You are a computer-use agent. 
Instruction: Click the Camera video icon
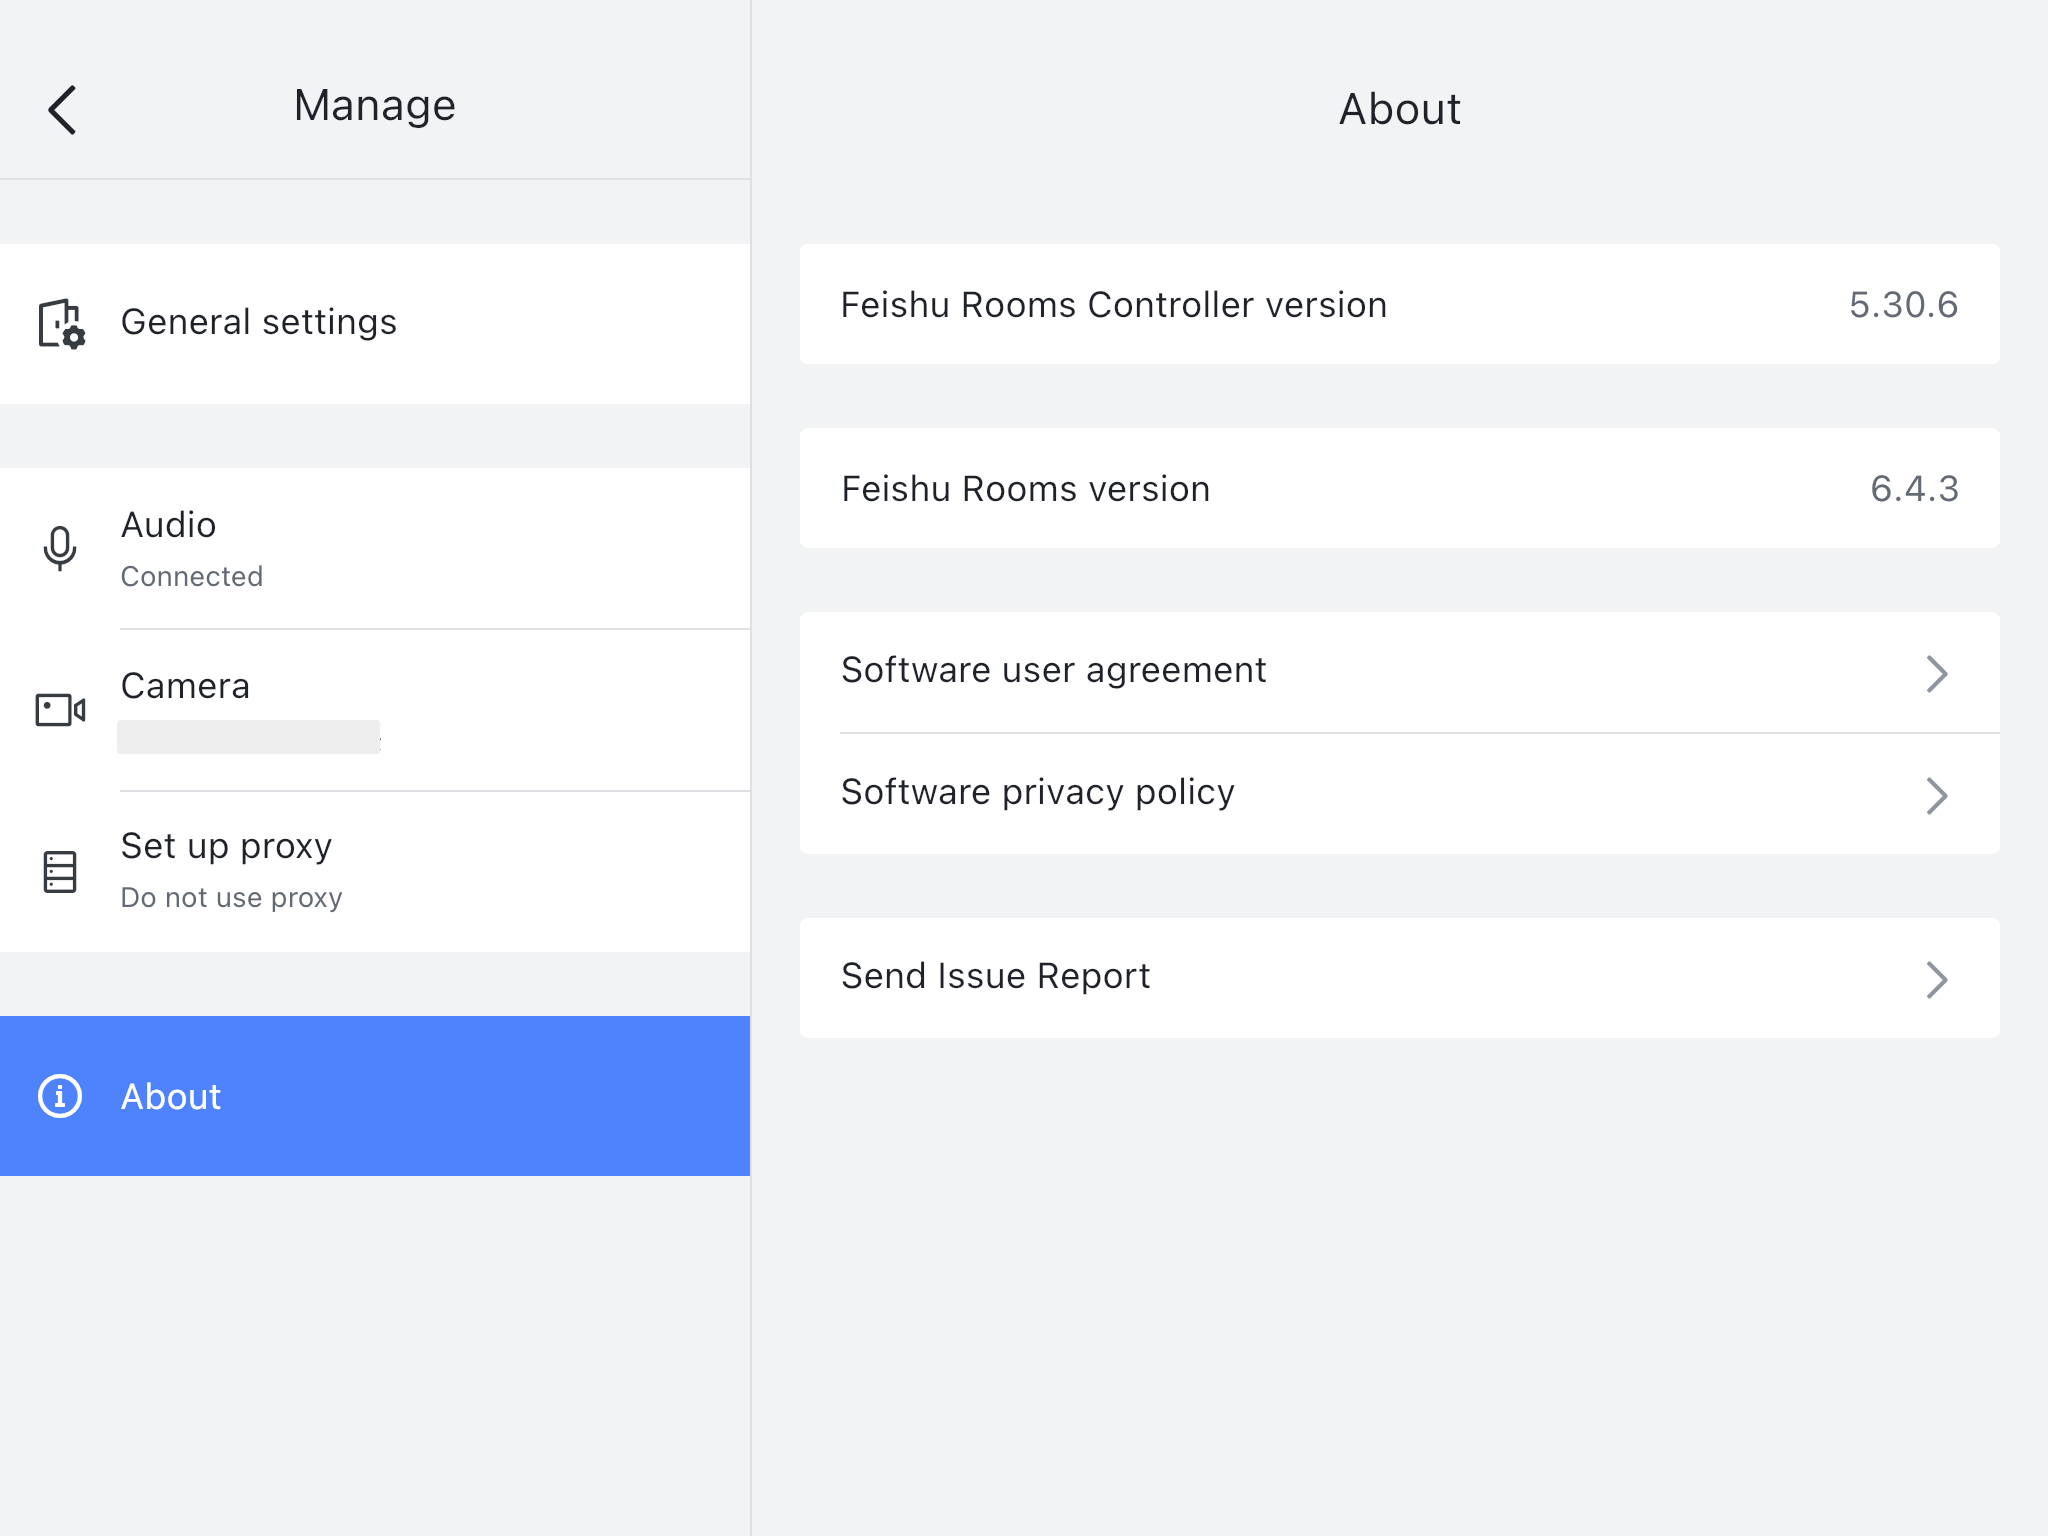pos(60,710)
